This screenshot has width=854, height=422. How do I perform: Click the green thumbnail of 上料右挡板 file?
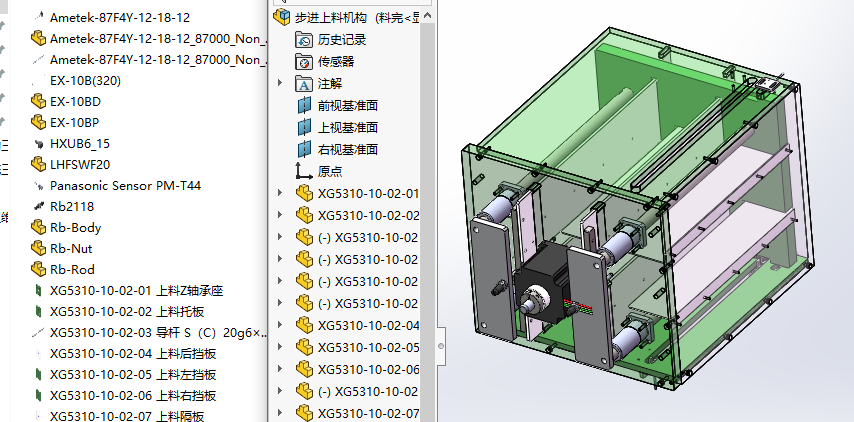point(38,395)
